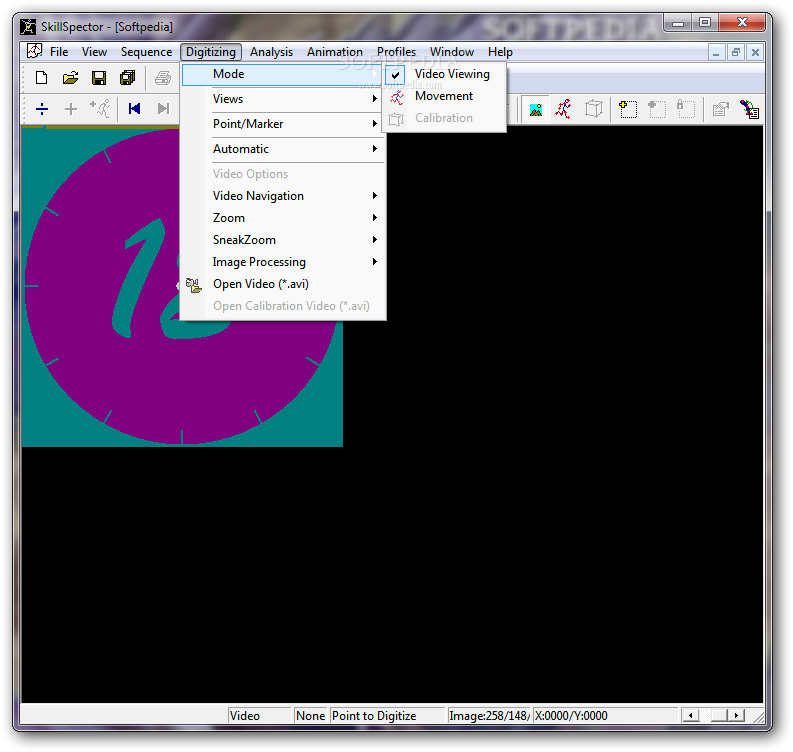This screenshot has width=793, height=752.
Task: Click the SkillSpector title bar app icon
Action: point(28,27)
